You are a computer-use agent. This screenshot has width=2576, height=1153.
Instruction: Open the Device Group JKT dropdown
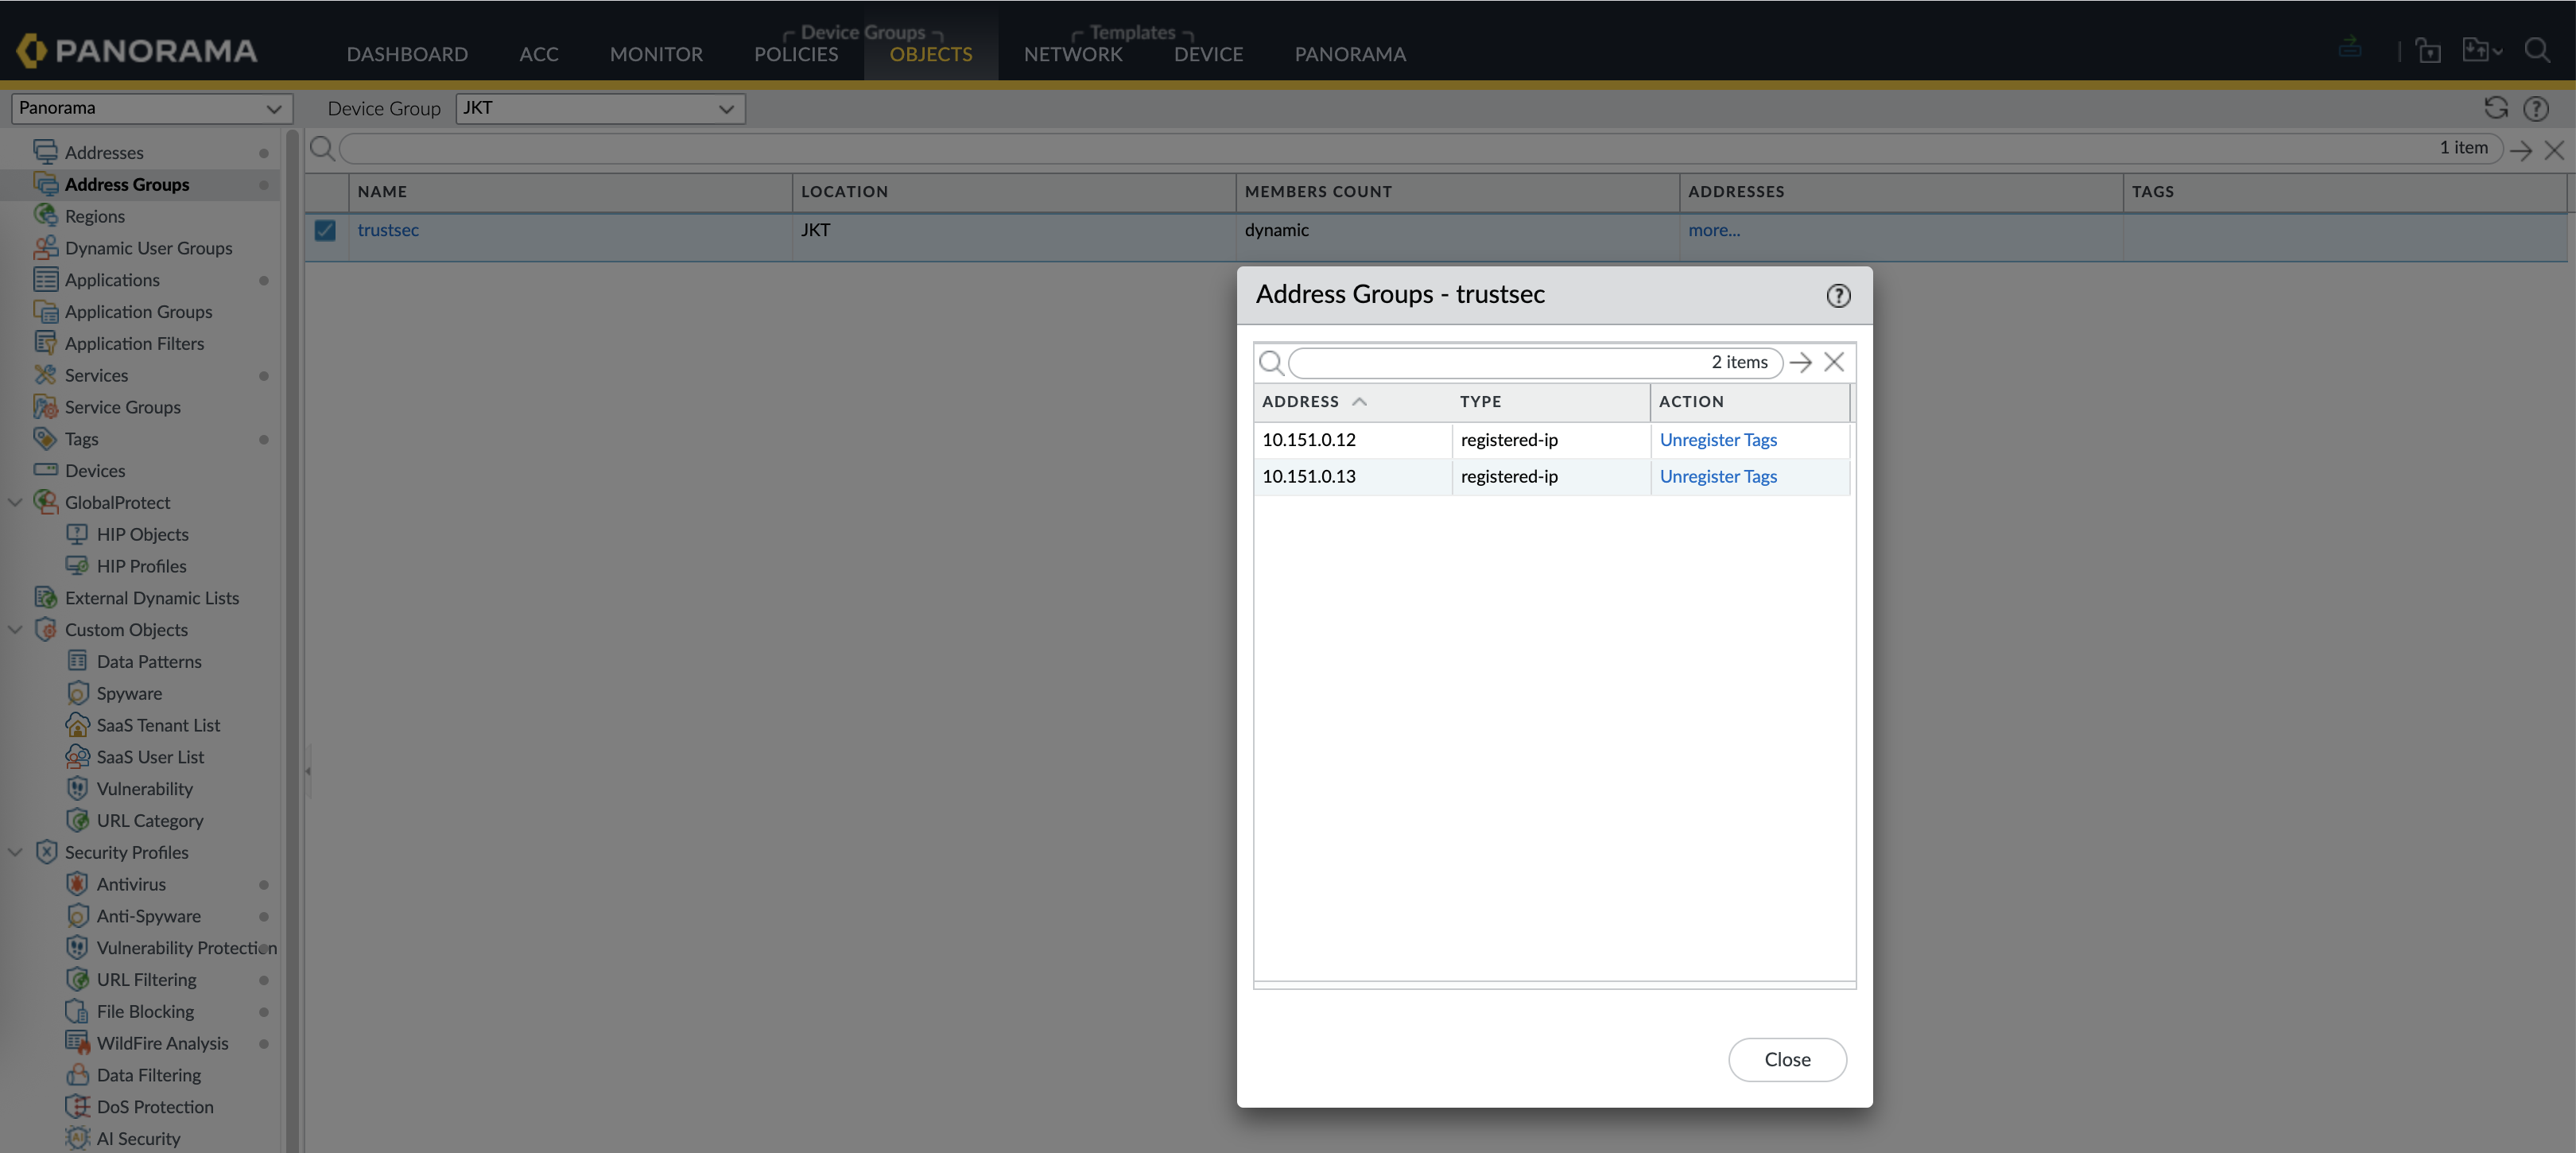tap(600, 108)
